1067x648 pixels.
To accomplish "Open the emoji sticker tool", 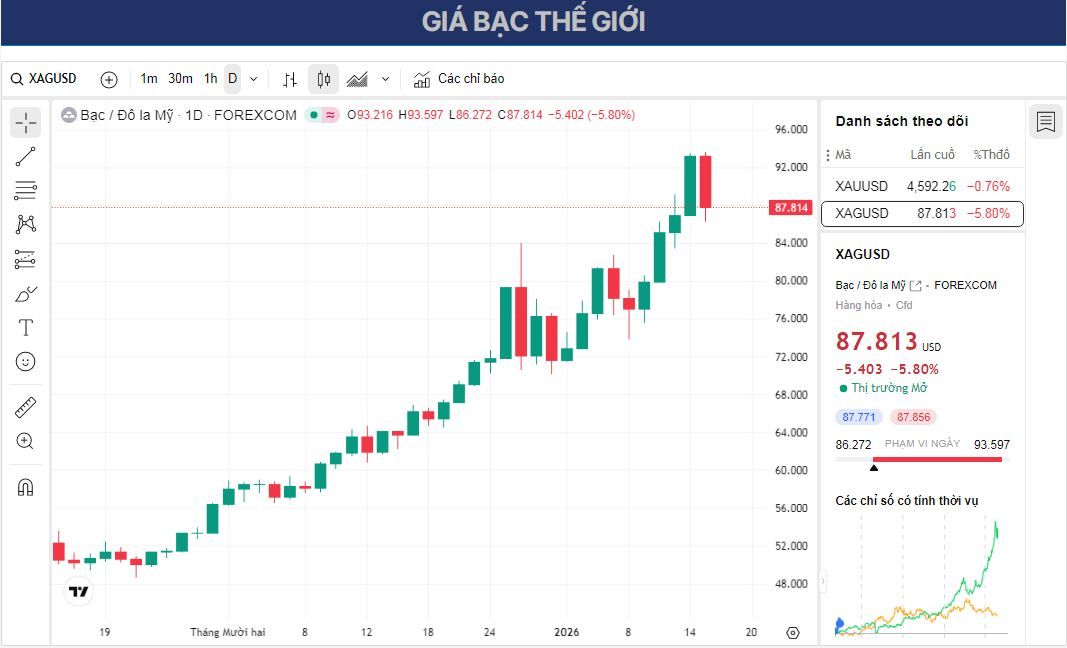I will click(25, 362).
